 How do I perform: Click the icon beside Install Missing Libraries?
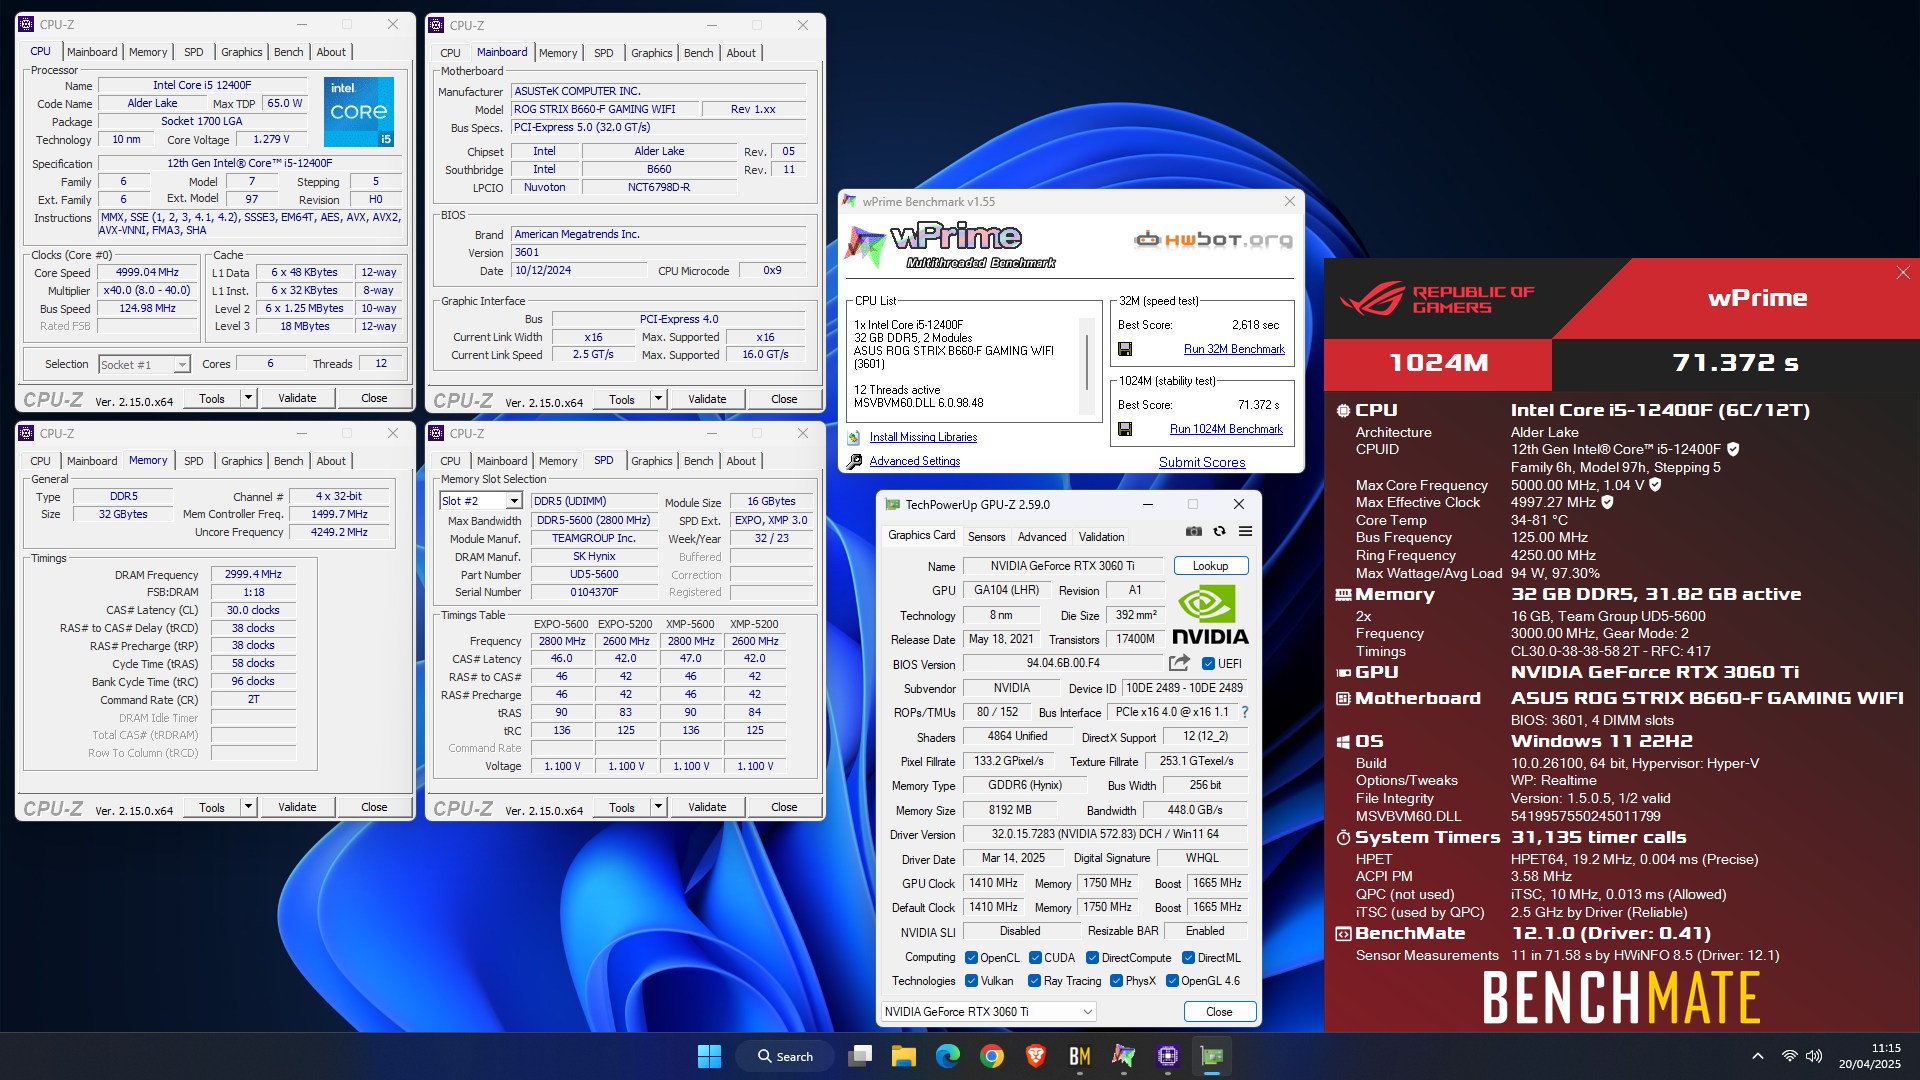[x=854, y=437]
